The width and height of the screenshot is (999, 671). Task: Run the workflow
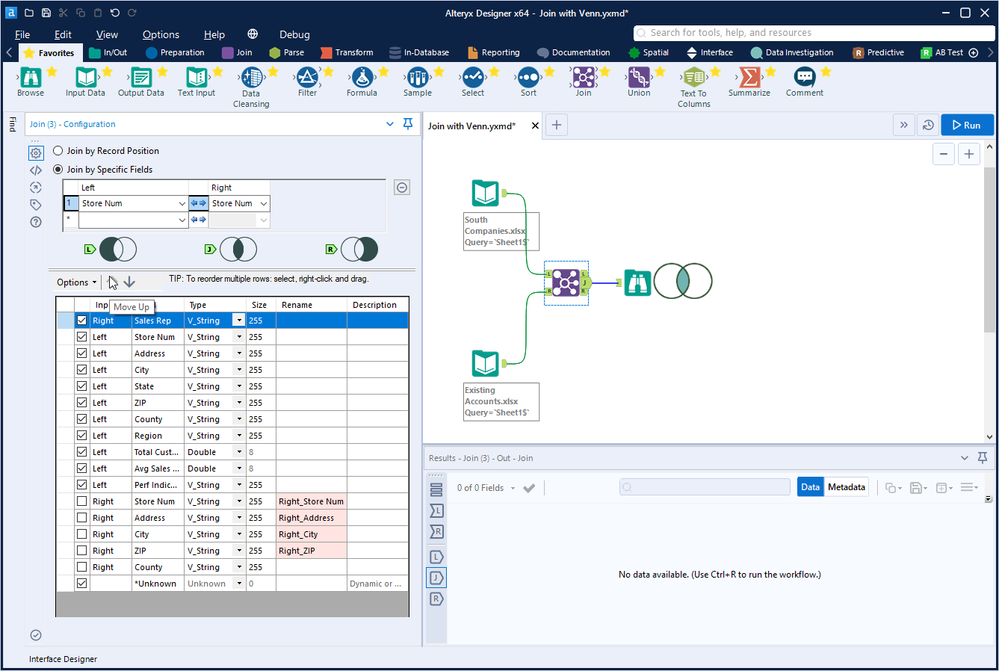[x=967, y=125]
